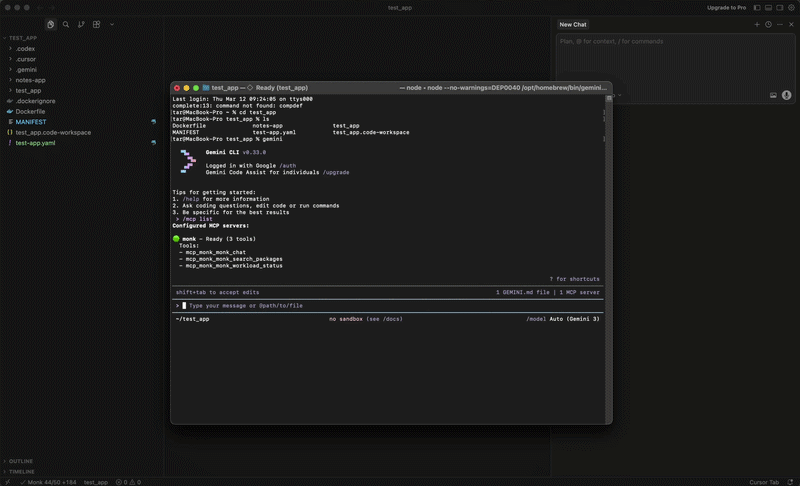Toggle primary sidebar layout icon
The width and height of the screenshot is (800, 486).
tap(757, 8)
